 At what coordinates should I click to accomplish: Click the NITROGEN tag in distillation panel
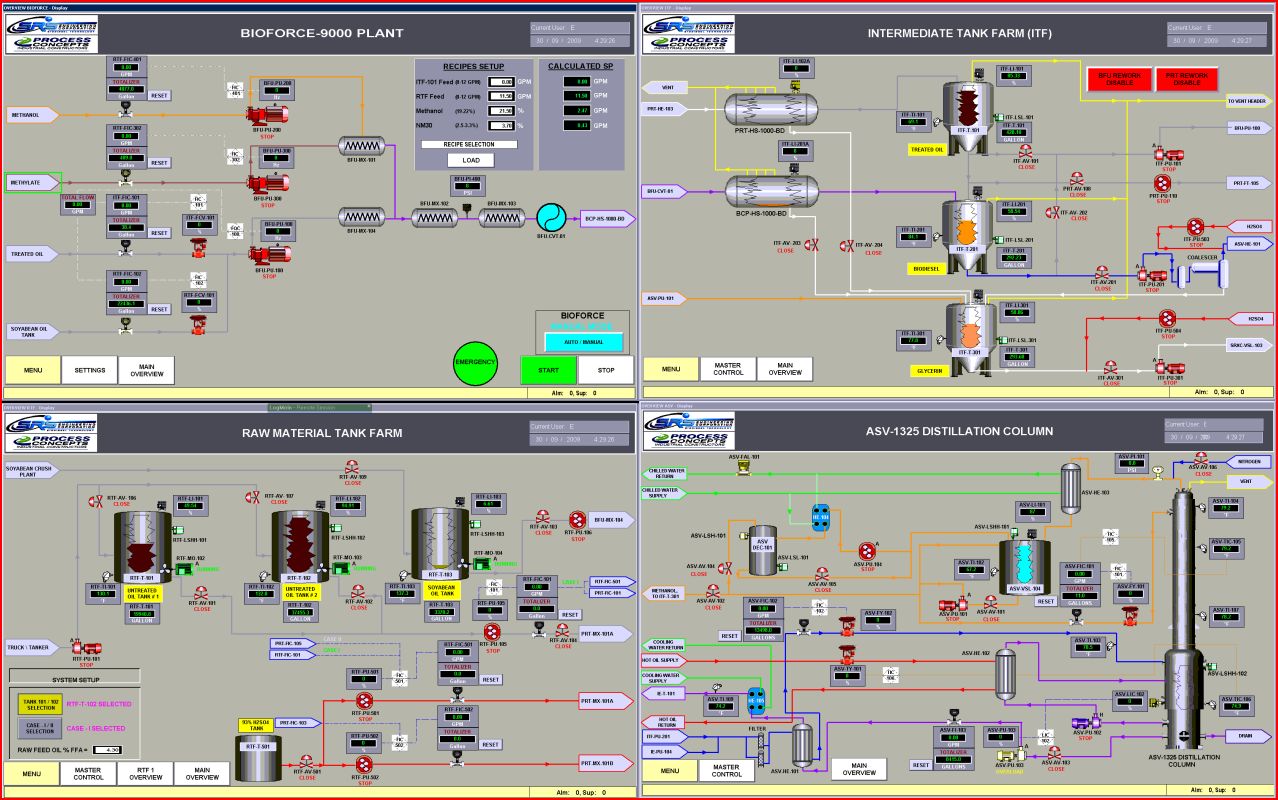point(1247,463)
